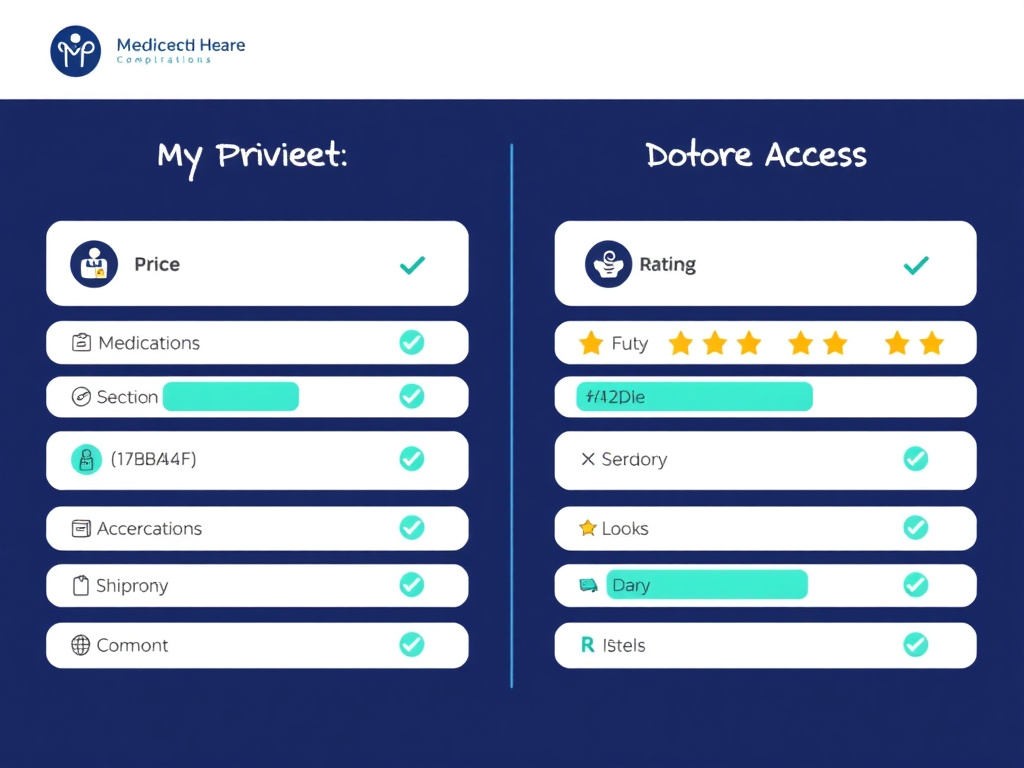Click the Medications clipboard icon
The height and width of the screenshot is (768, 1024).
point(82,343)
